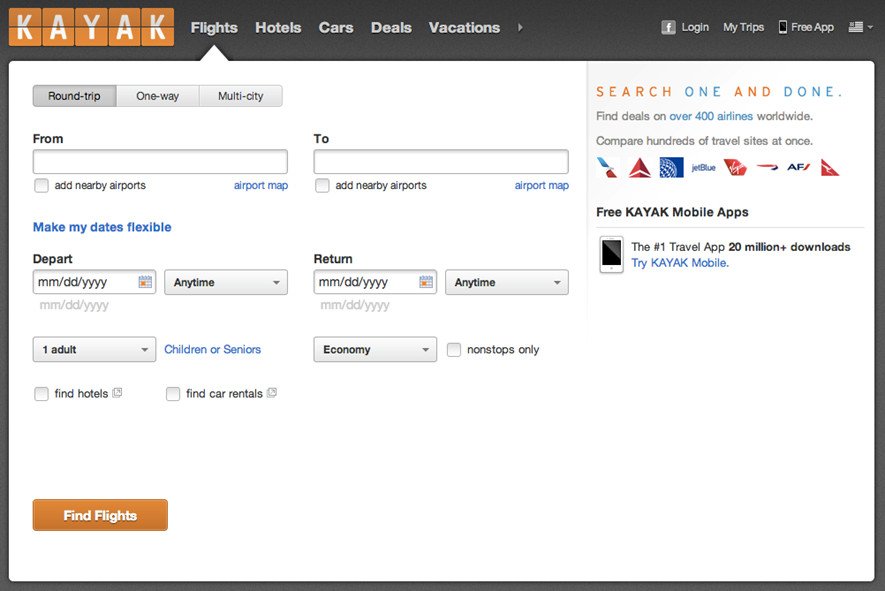Open the Depart date calendar icon
885x591 pixels.
tap(145, 282)
